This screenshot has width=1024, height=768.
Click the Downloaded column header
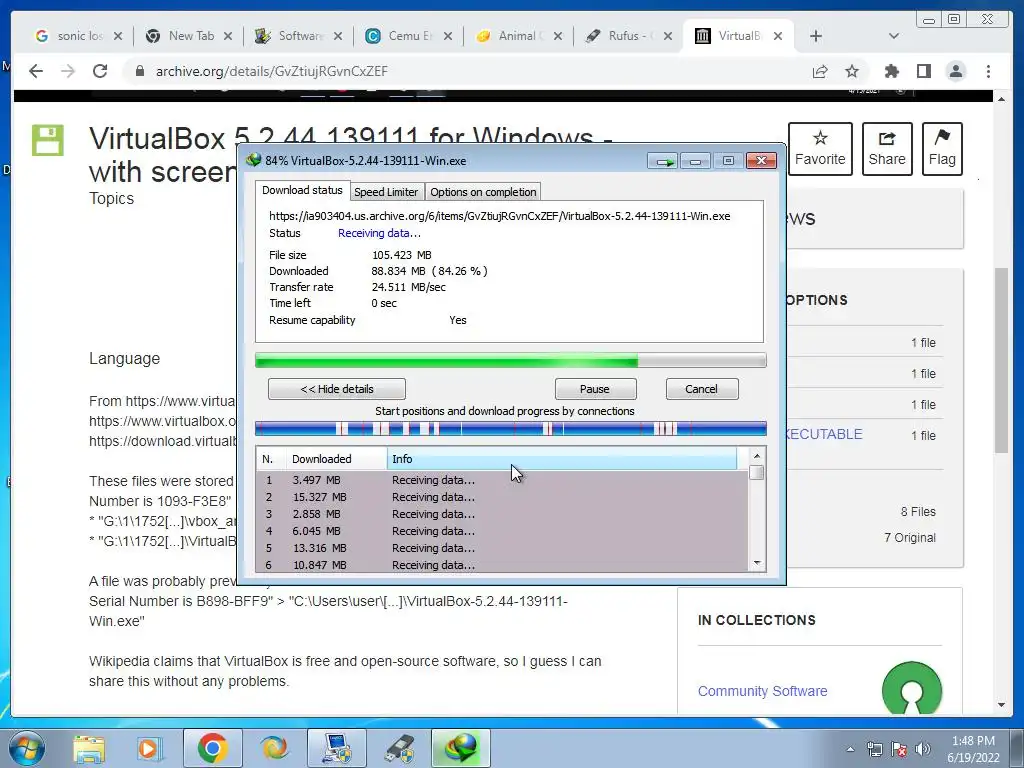(x=337, y=459)
